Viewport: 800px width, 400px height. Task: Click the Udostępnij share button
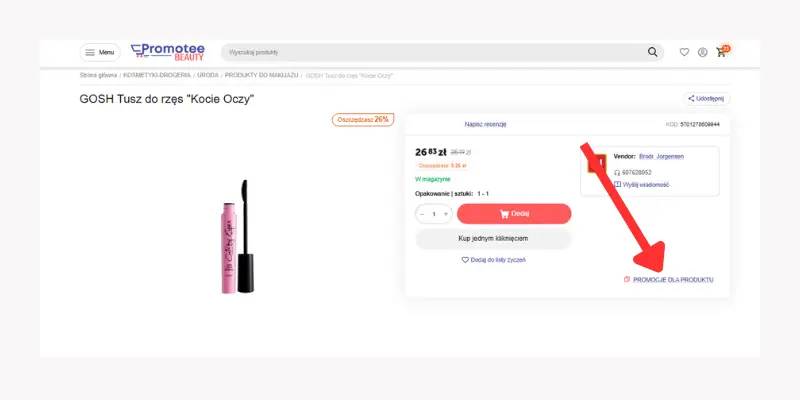[x=706, y=99]
